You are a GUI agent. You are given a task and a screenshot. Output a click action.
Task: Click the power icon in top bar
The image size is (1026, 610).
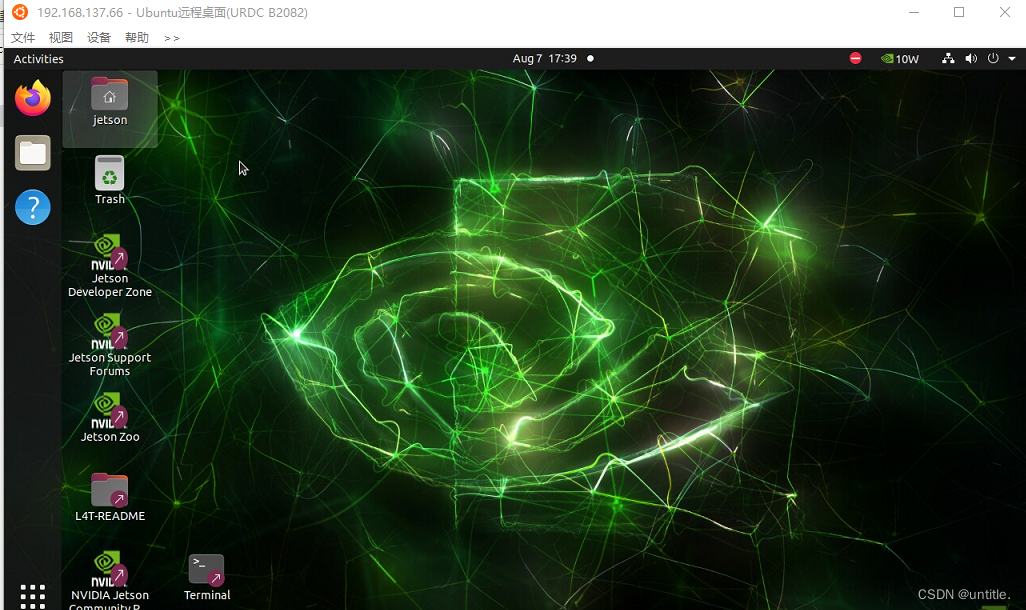tap(993, 58)
